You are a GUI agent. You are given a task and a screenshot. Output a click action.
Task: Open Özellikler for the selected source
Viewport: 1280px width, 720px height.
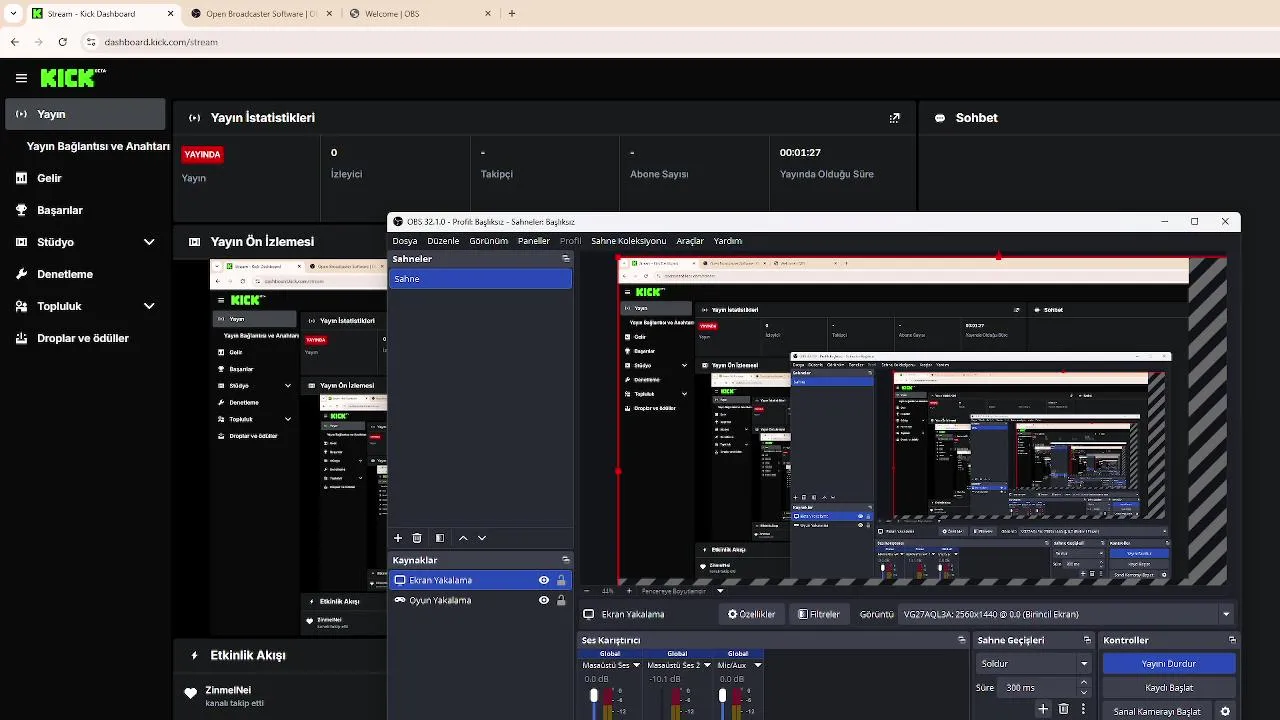[751, 614]
